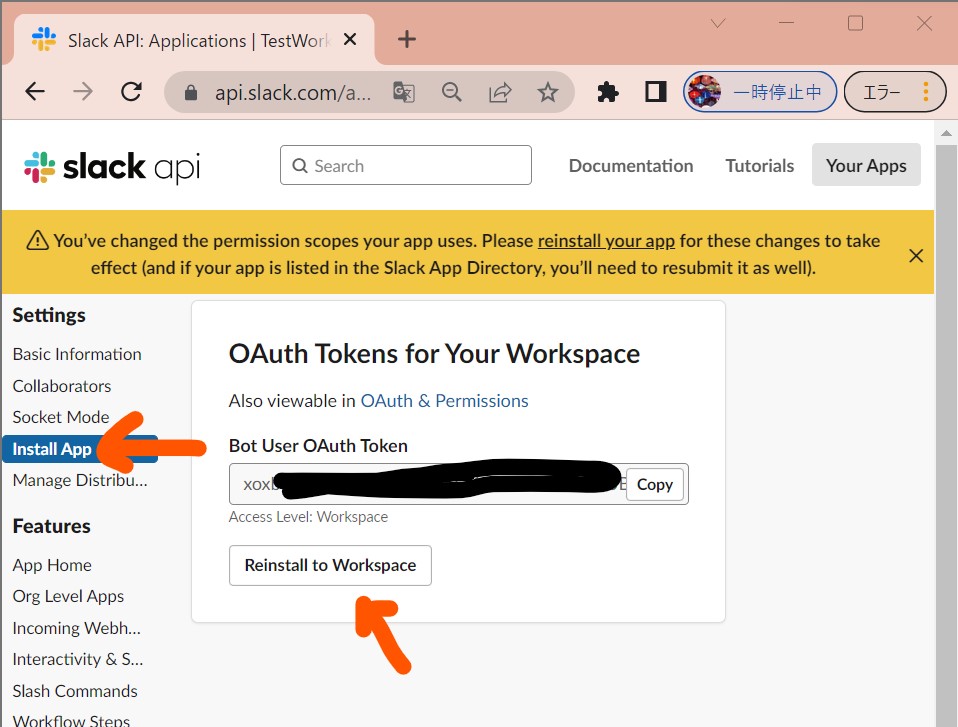Follow the OAuth & Permissions link
Image resolution: width=958 pixels, height=727 pixels.
click(444, 401)
